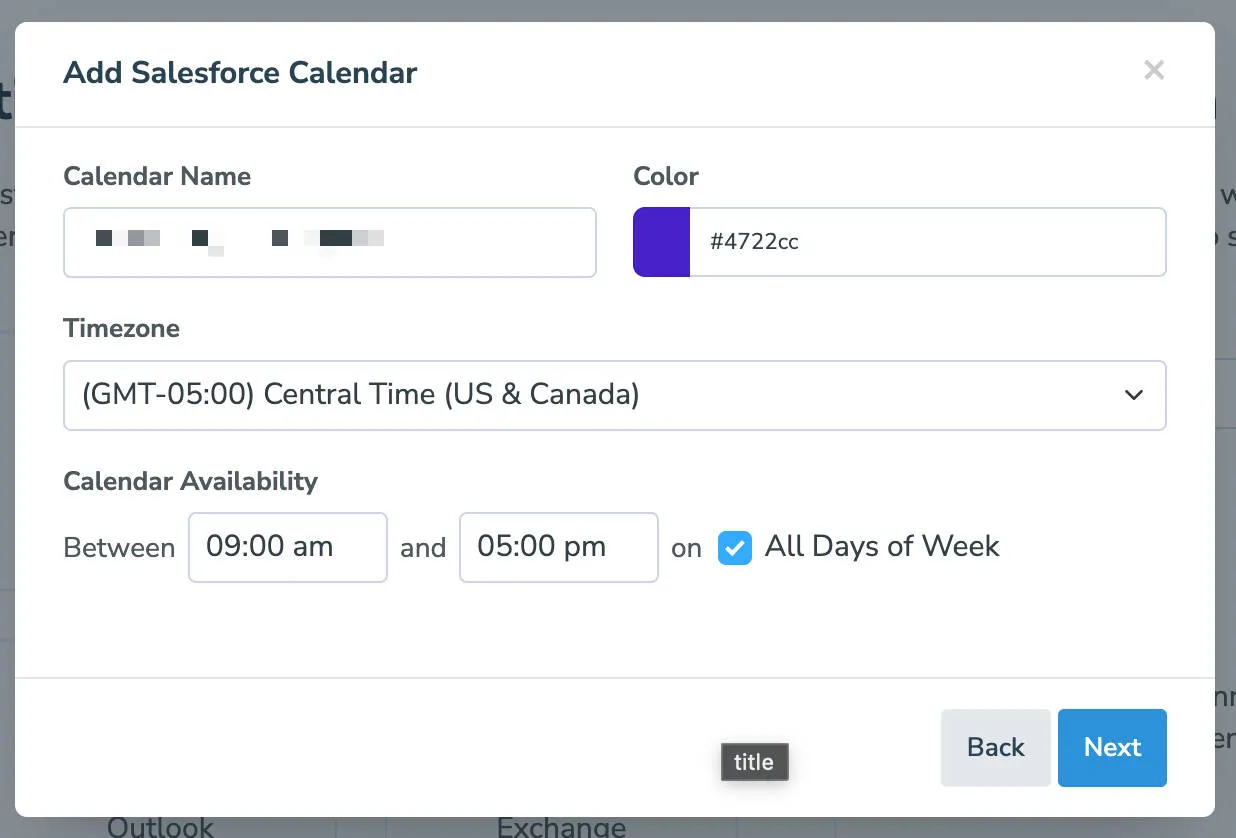Viewport: 1236px width, 838px height.
Task: Click the title tooltip near the buttons
Action: (x=754, y=762)
